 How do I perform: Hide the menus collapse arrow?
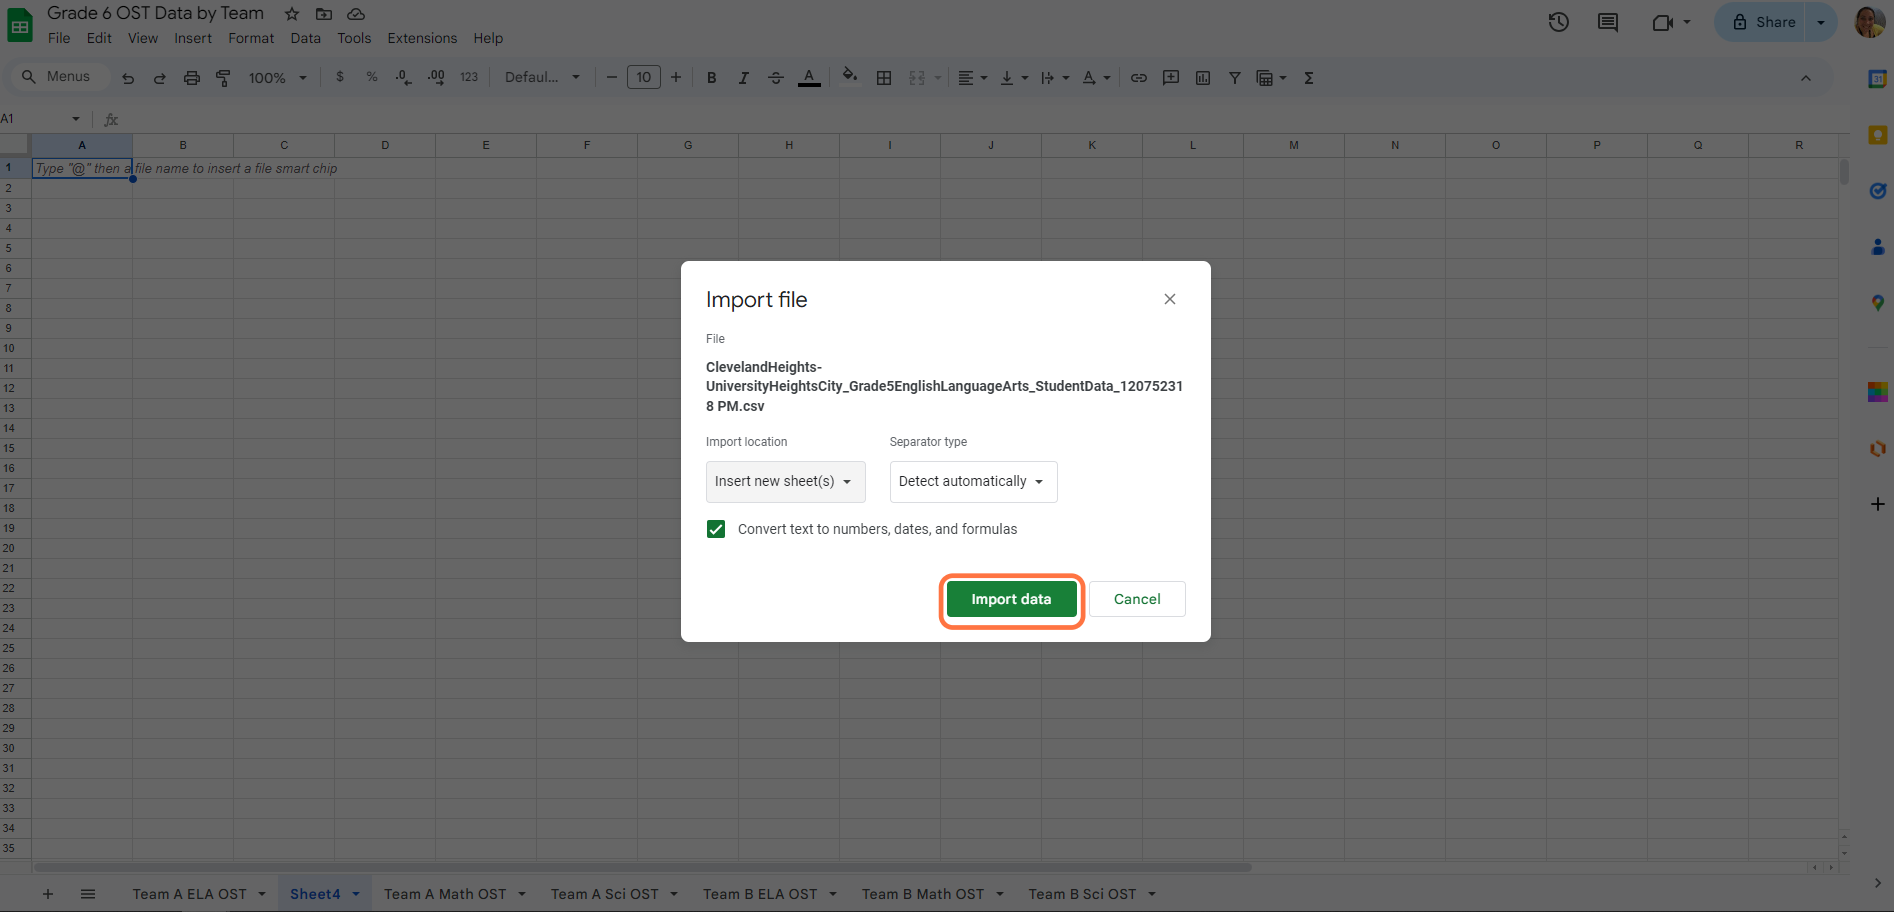pos(1806,78)
